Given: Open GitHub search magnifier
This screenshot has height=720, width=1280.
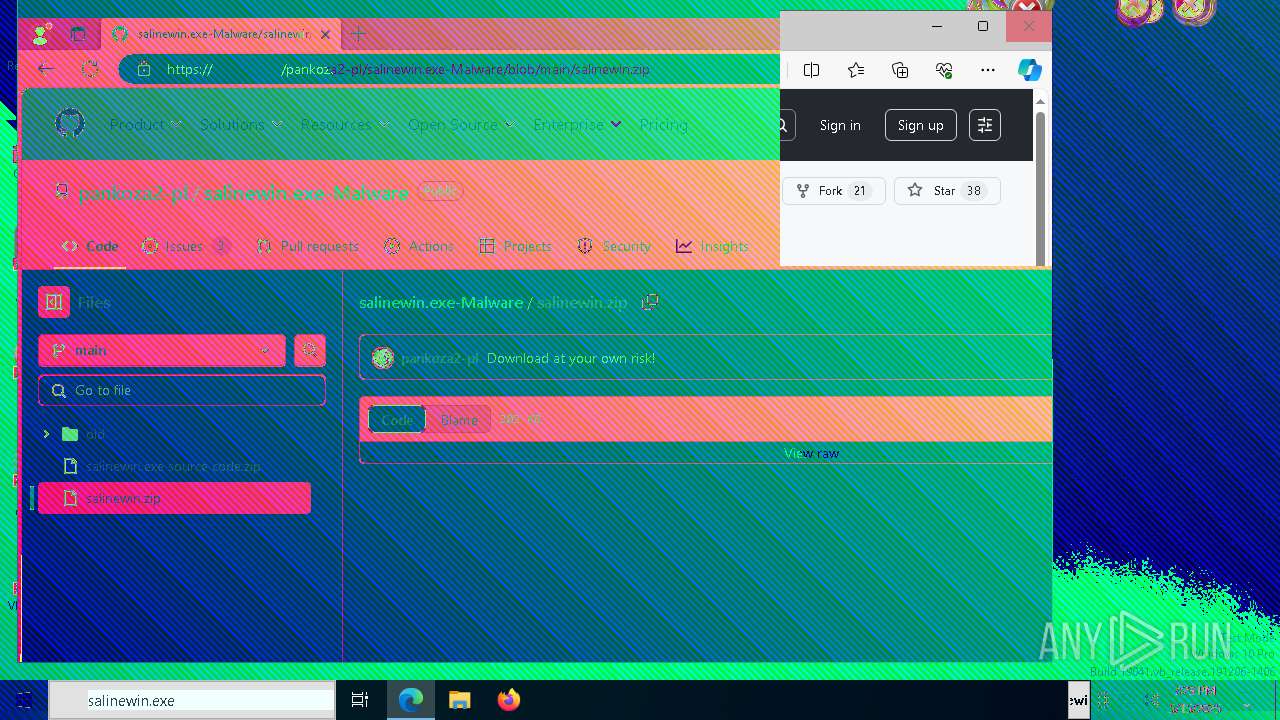Looking at the screenshot, I should pos(782,125).
